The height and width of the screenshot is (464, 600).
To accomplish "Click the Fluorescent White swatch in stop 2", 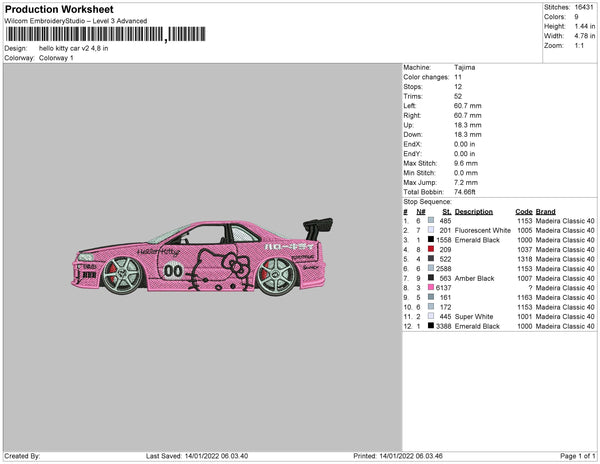I will point(431,231).
